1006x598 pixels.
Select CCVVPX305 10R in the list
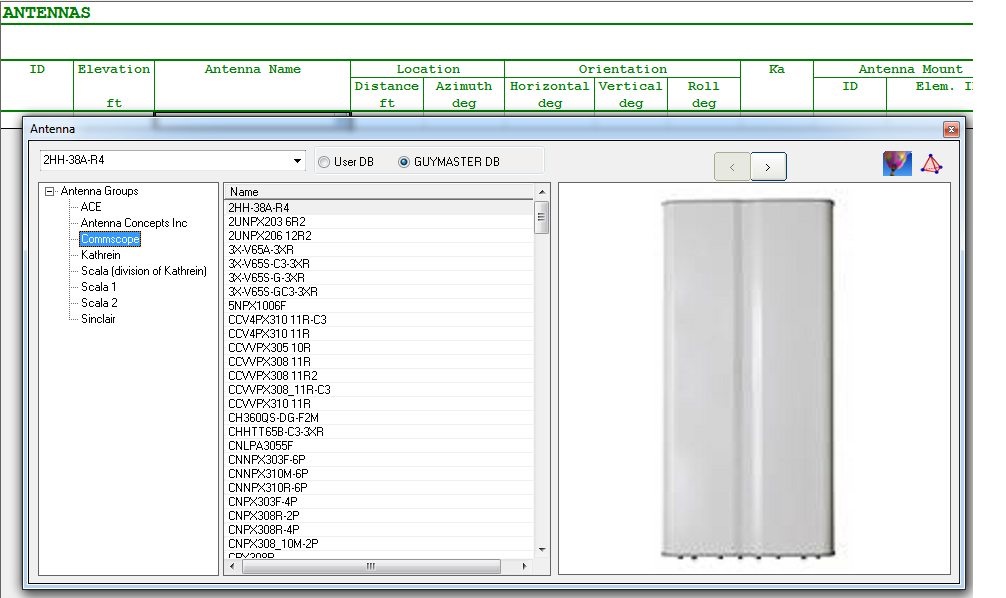[379, 348]
